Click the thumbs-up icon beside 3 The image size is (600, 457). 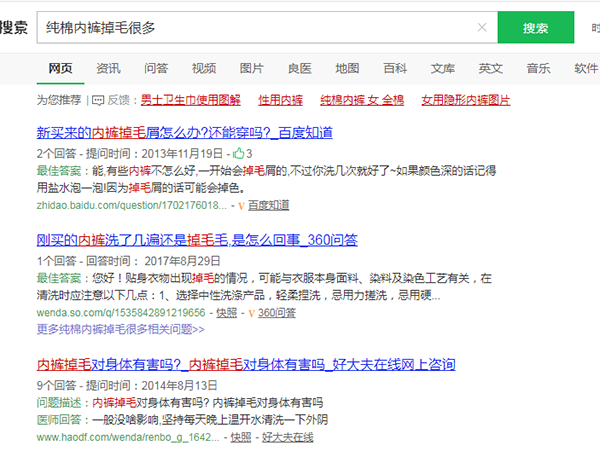point(238,153)
